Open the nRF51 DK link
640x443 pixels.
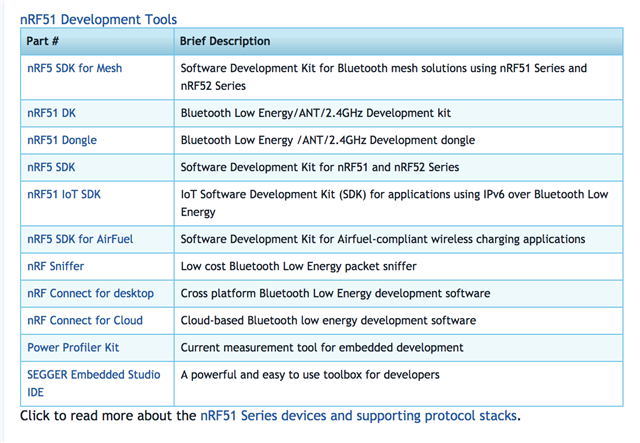pyautogui.click(x=51, y=113)
